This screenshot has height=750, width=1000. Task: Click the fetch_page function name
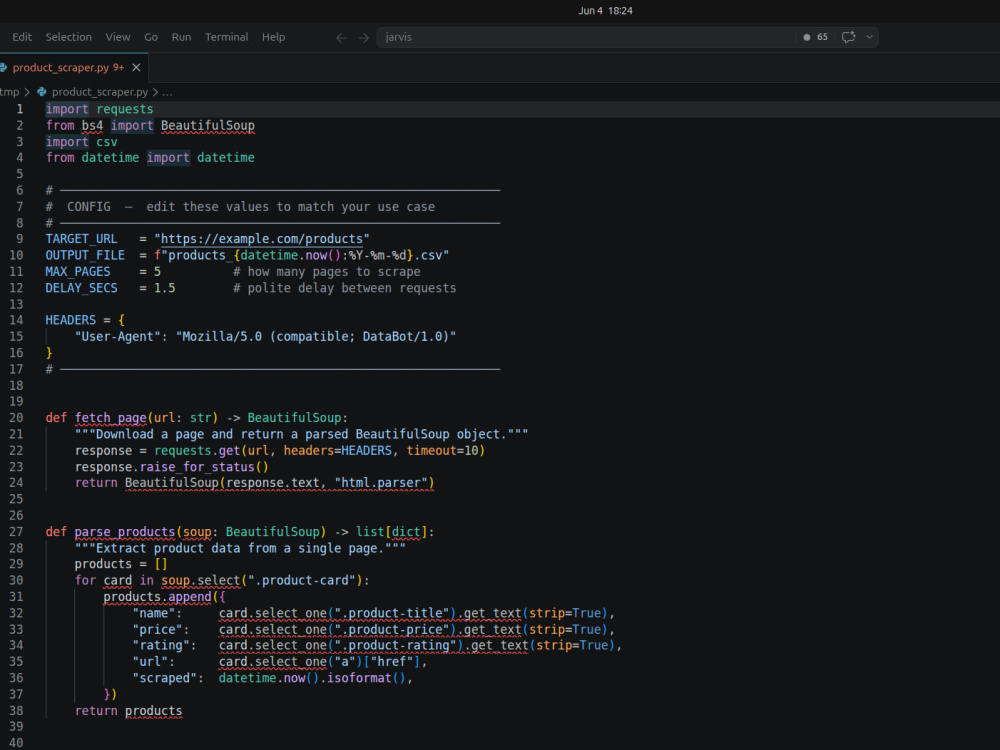point(110,418)
